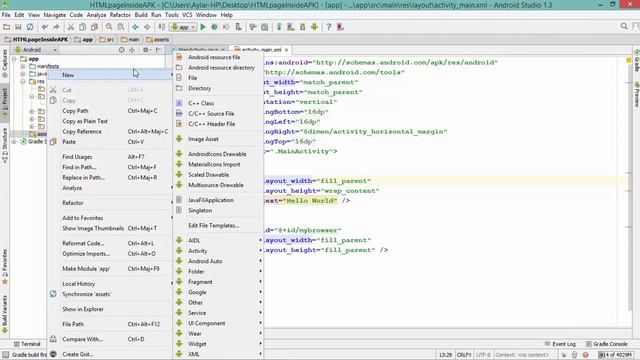Click the Undo arrow icon
Viewport: 640px width, 360px height.
pyautogui.click(x=44, y=27)
